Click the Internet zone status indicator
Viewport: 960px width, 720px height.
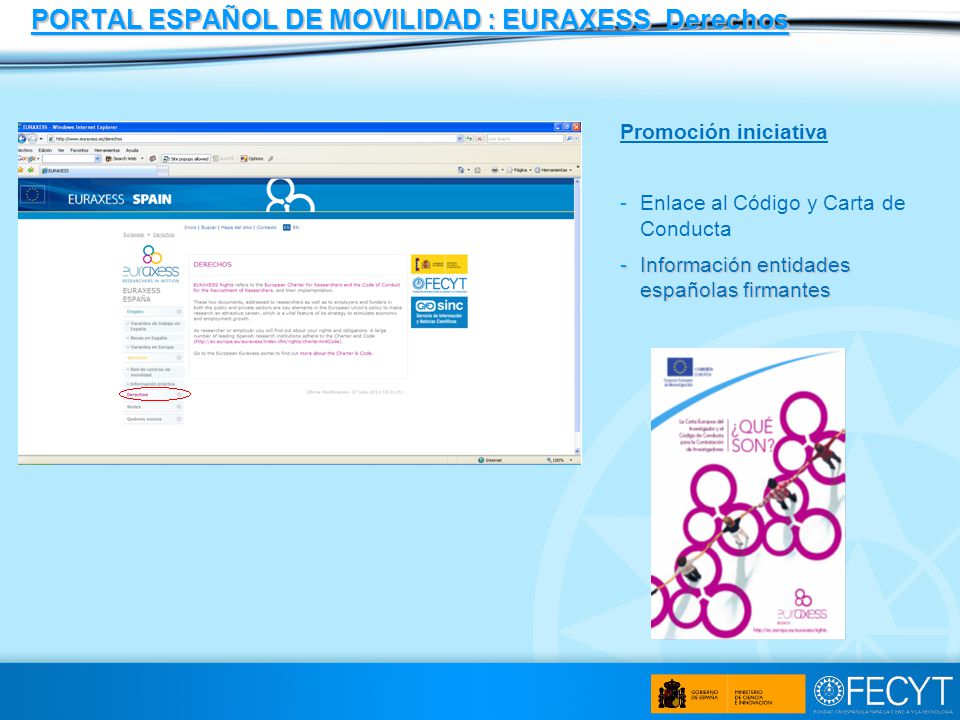coord(490,460)
